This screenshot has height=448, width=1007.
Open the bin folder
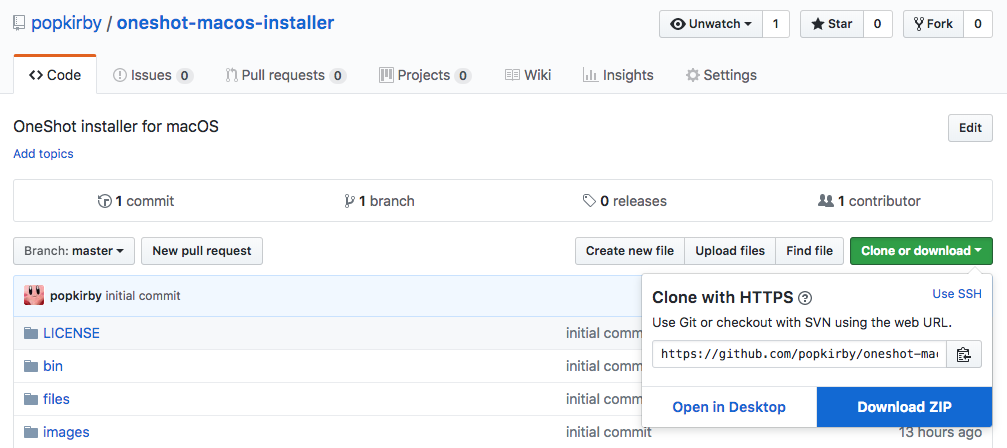coord(53,366)
